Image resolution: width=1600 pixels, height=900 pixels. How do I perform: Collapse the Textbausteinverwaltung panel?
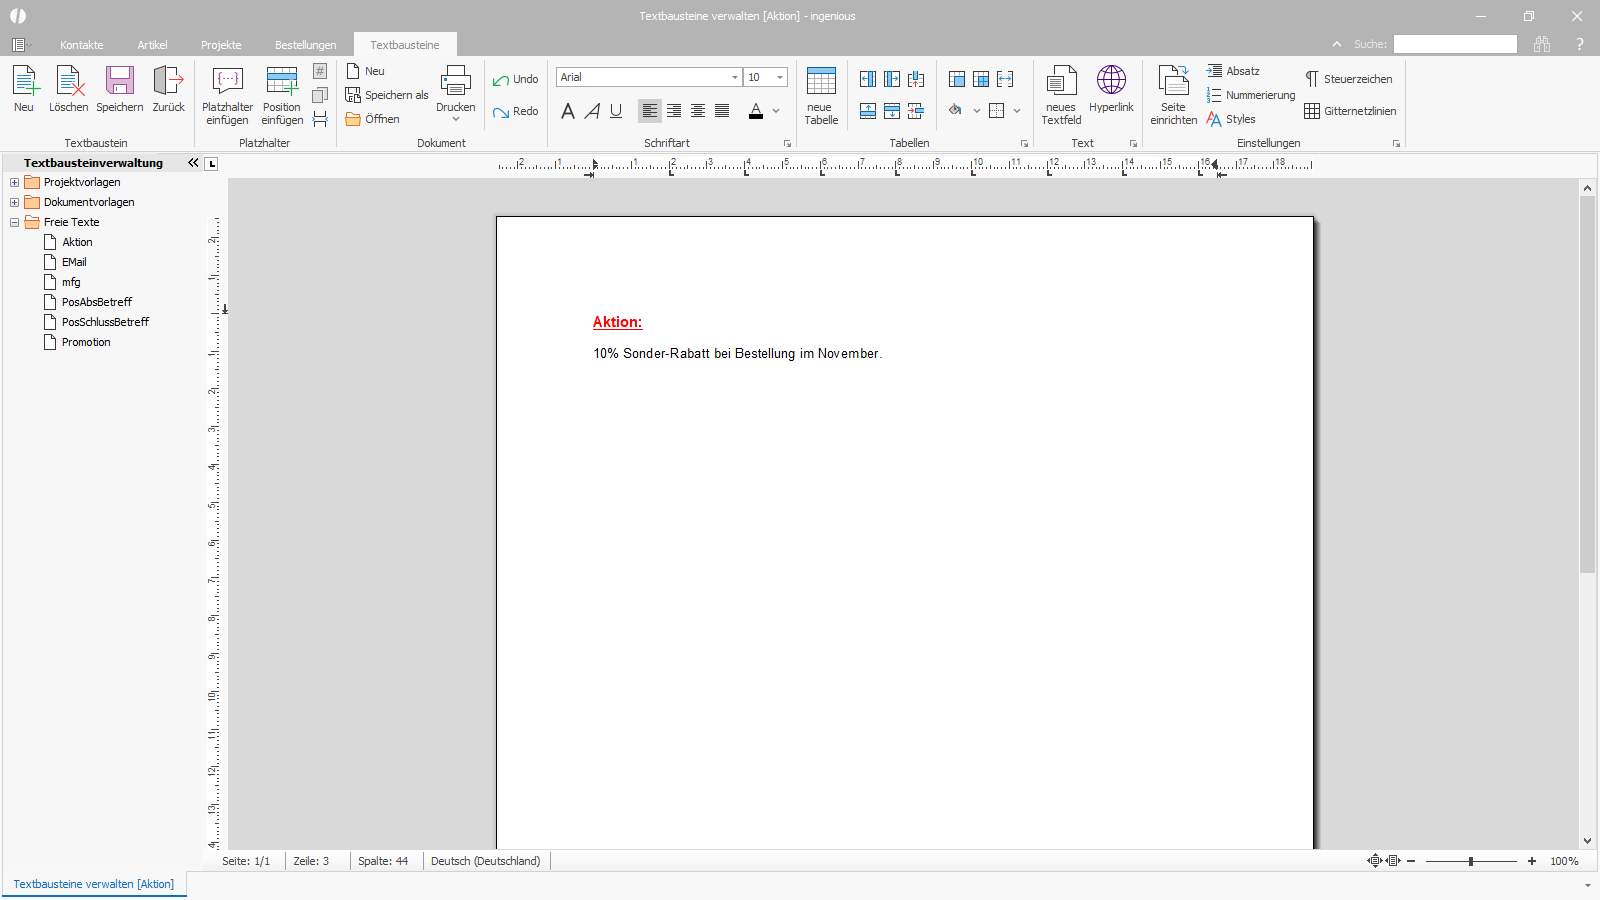pos(193,163)
